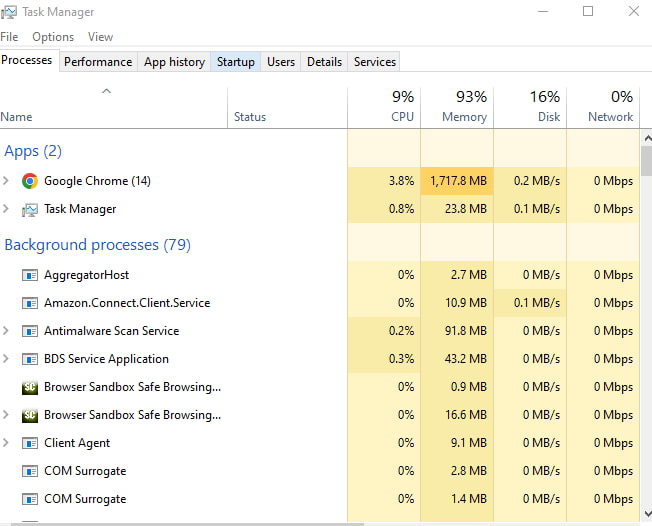Click the COM Surrogate icon using 2.8 MB
The height and width of the screenshot is (526, 652).
click(x=30, y=471)
